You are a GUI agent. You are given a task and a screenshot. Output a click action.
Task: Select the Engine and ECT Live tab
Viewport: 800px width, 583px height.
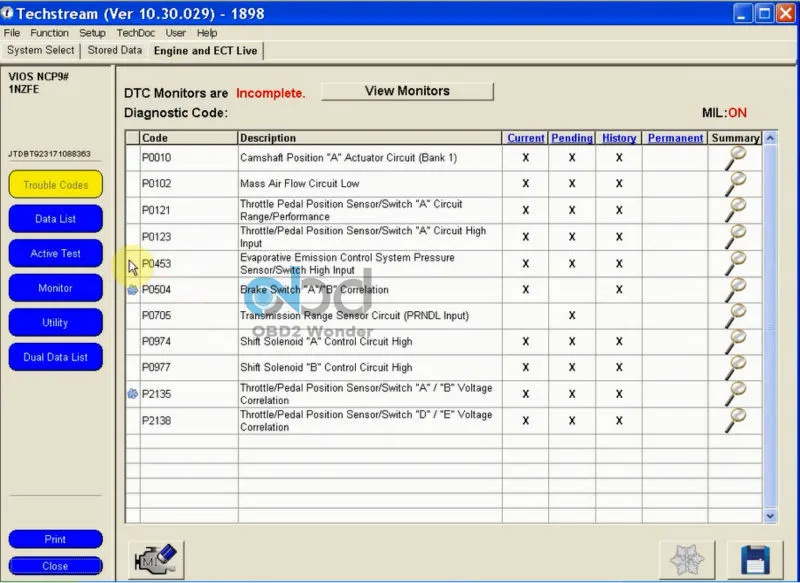206,51
